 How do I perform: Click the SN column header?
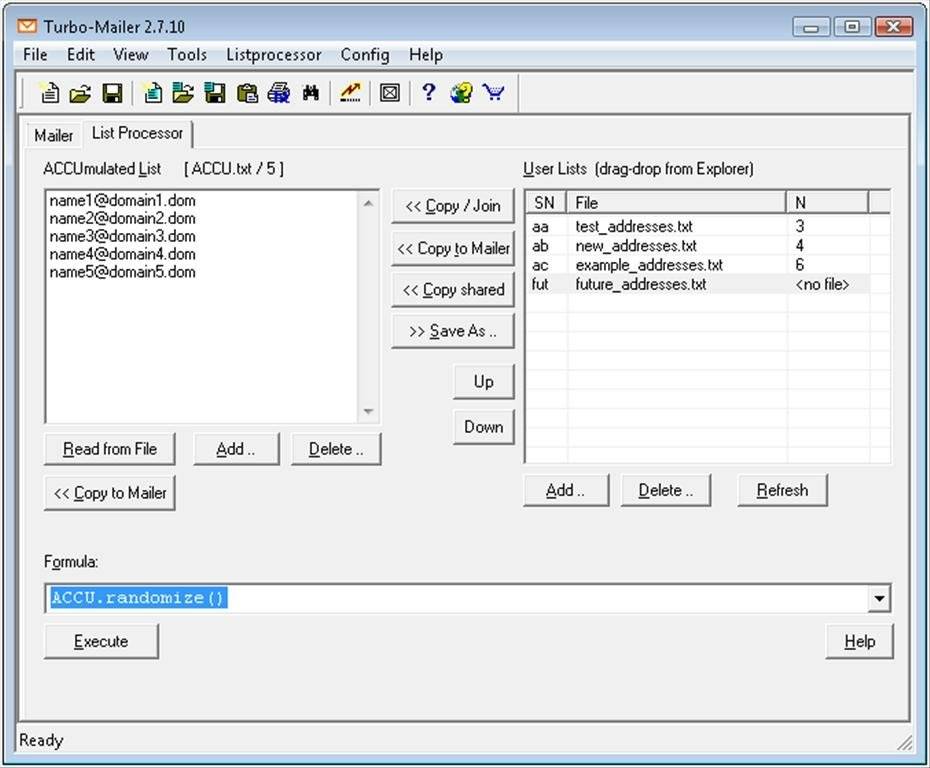(546, 203)
